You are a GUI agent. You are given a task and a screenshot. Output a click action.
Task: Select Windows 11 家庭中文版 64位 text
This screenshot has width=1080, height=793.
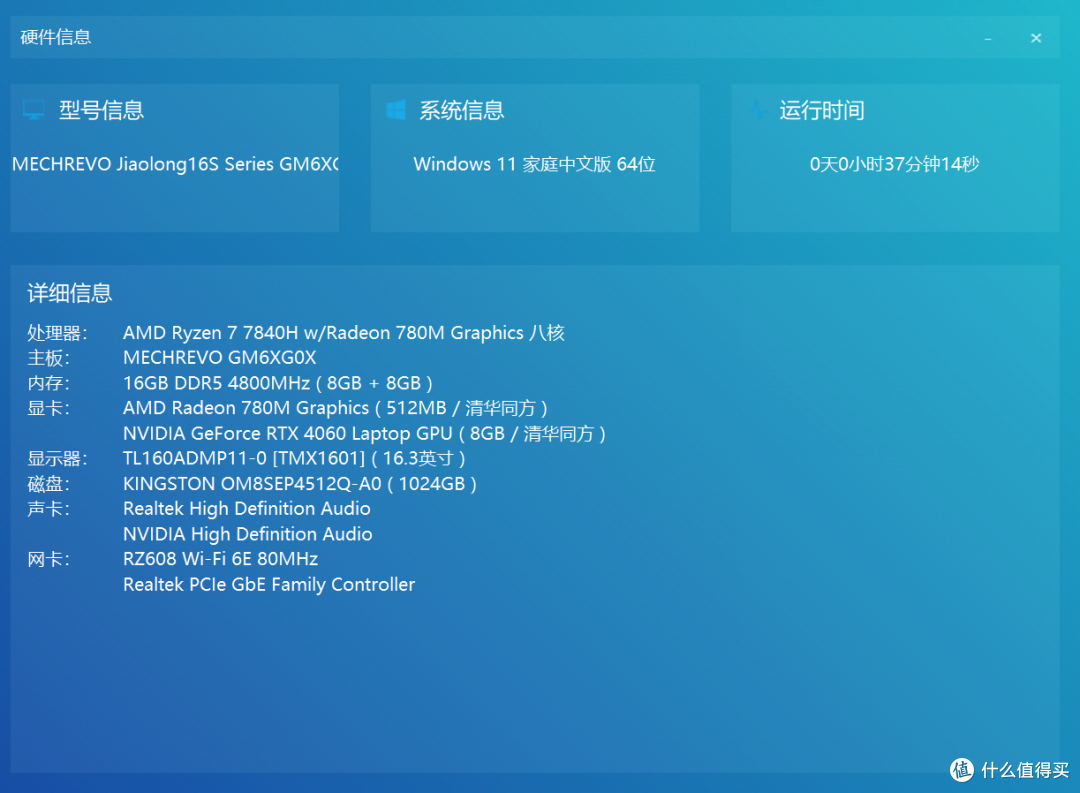pos(534,164)
